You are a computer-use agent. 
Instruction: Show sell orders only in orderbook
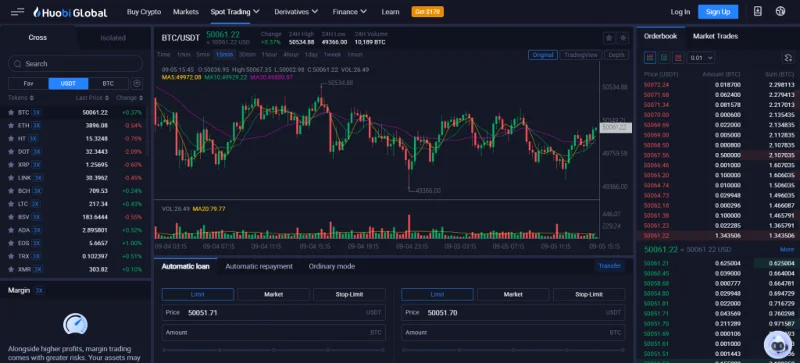click(678, 58)
